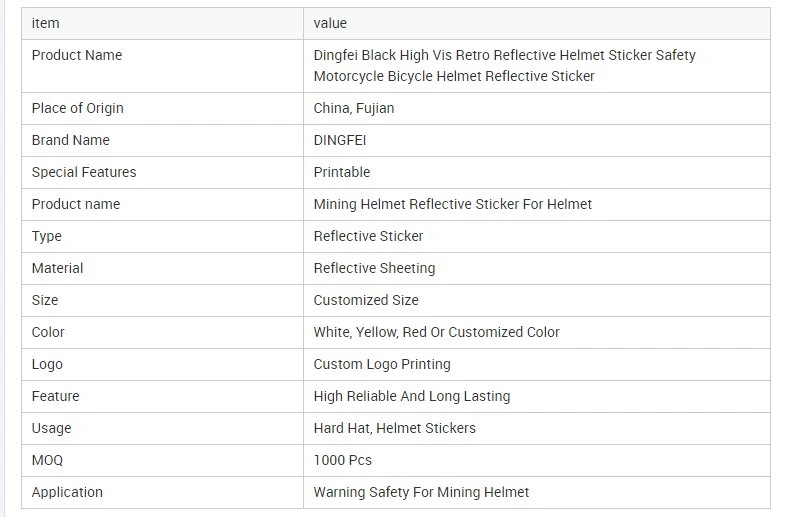This screenshot has width=787, height=517.
Task: Select the 'China, Fujian' origin value
Action: (354, 108)
